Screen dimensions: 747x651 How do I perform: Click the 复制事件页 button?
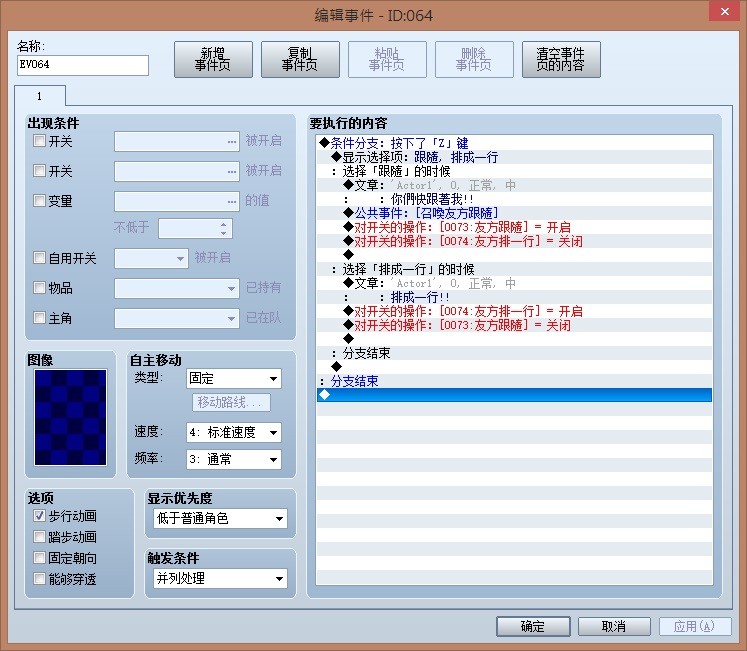point(300,59)
